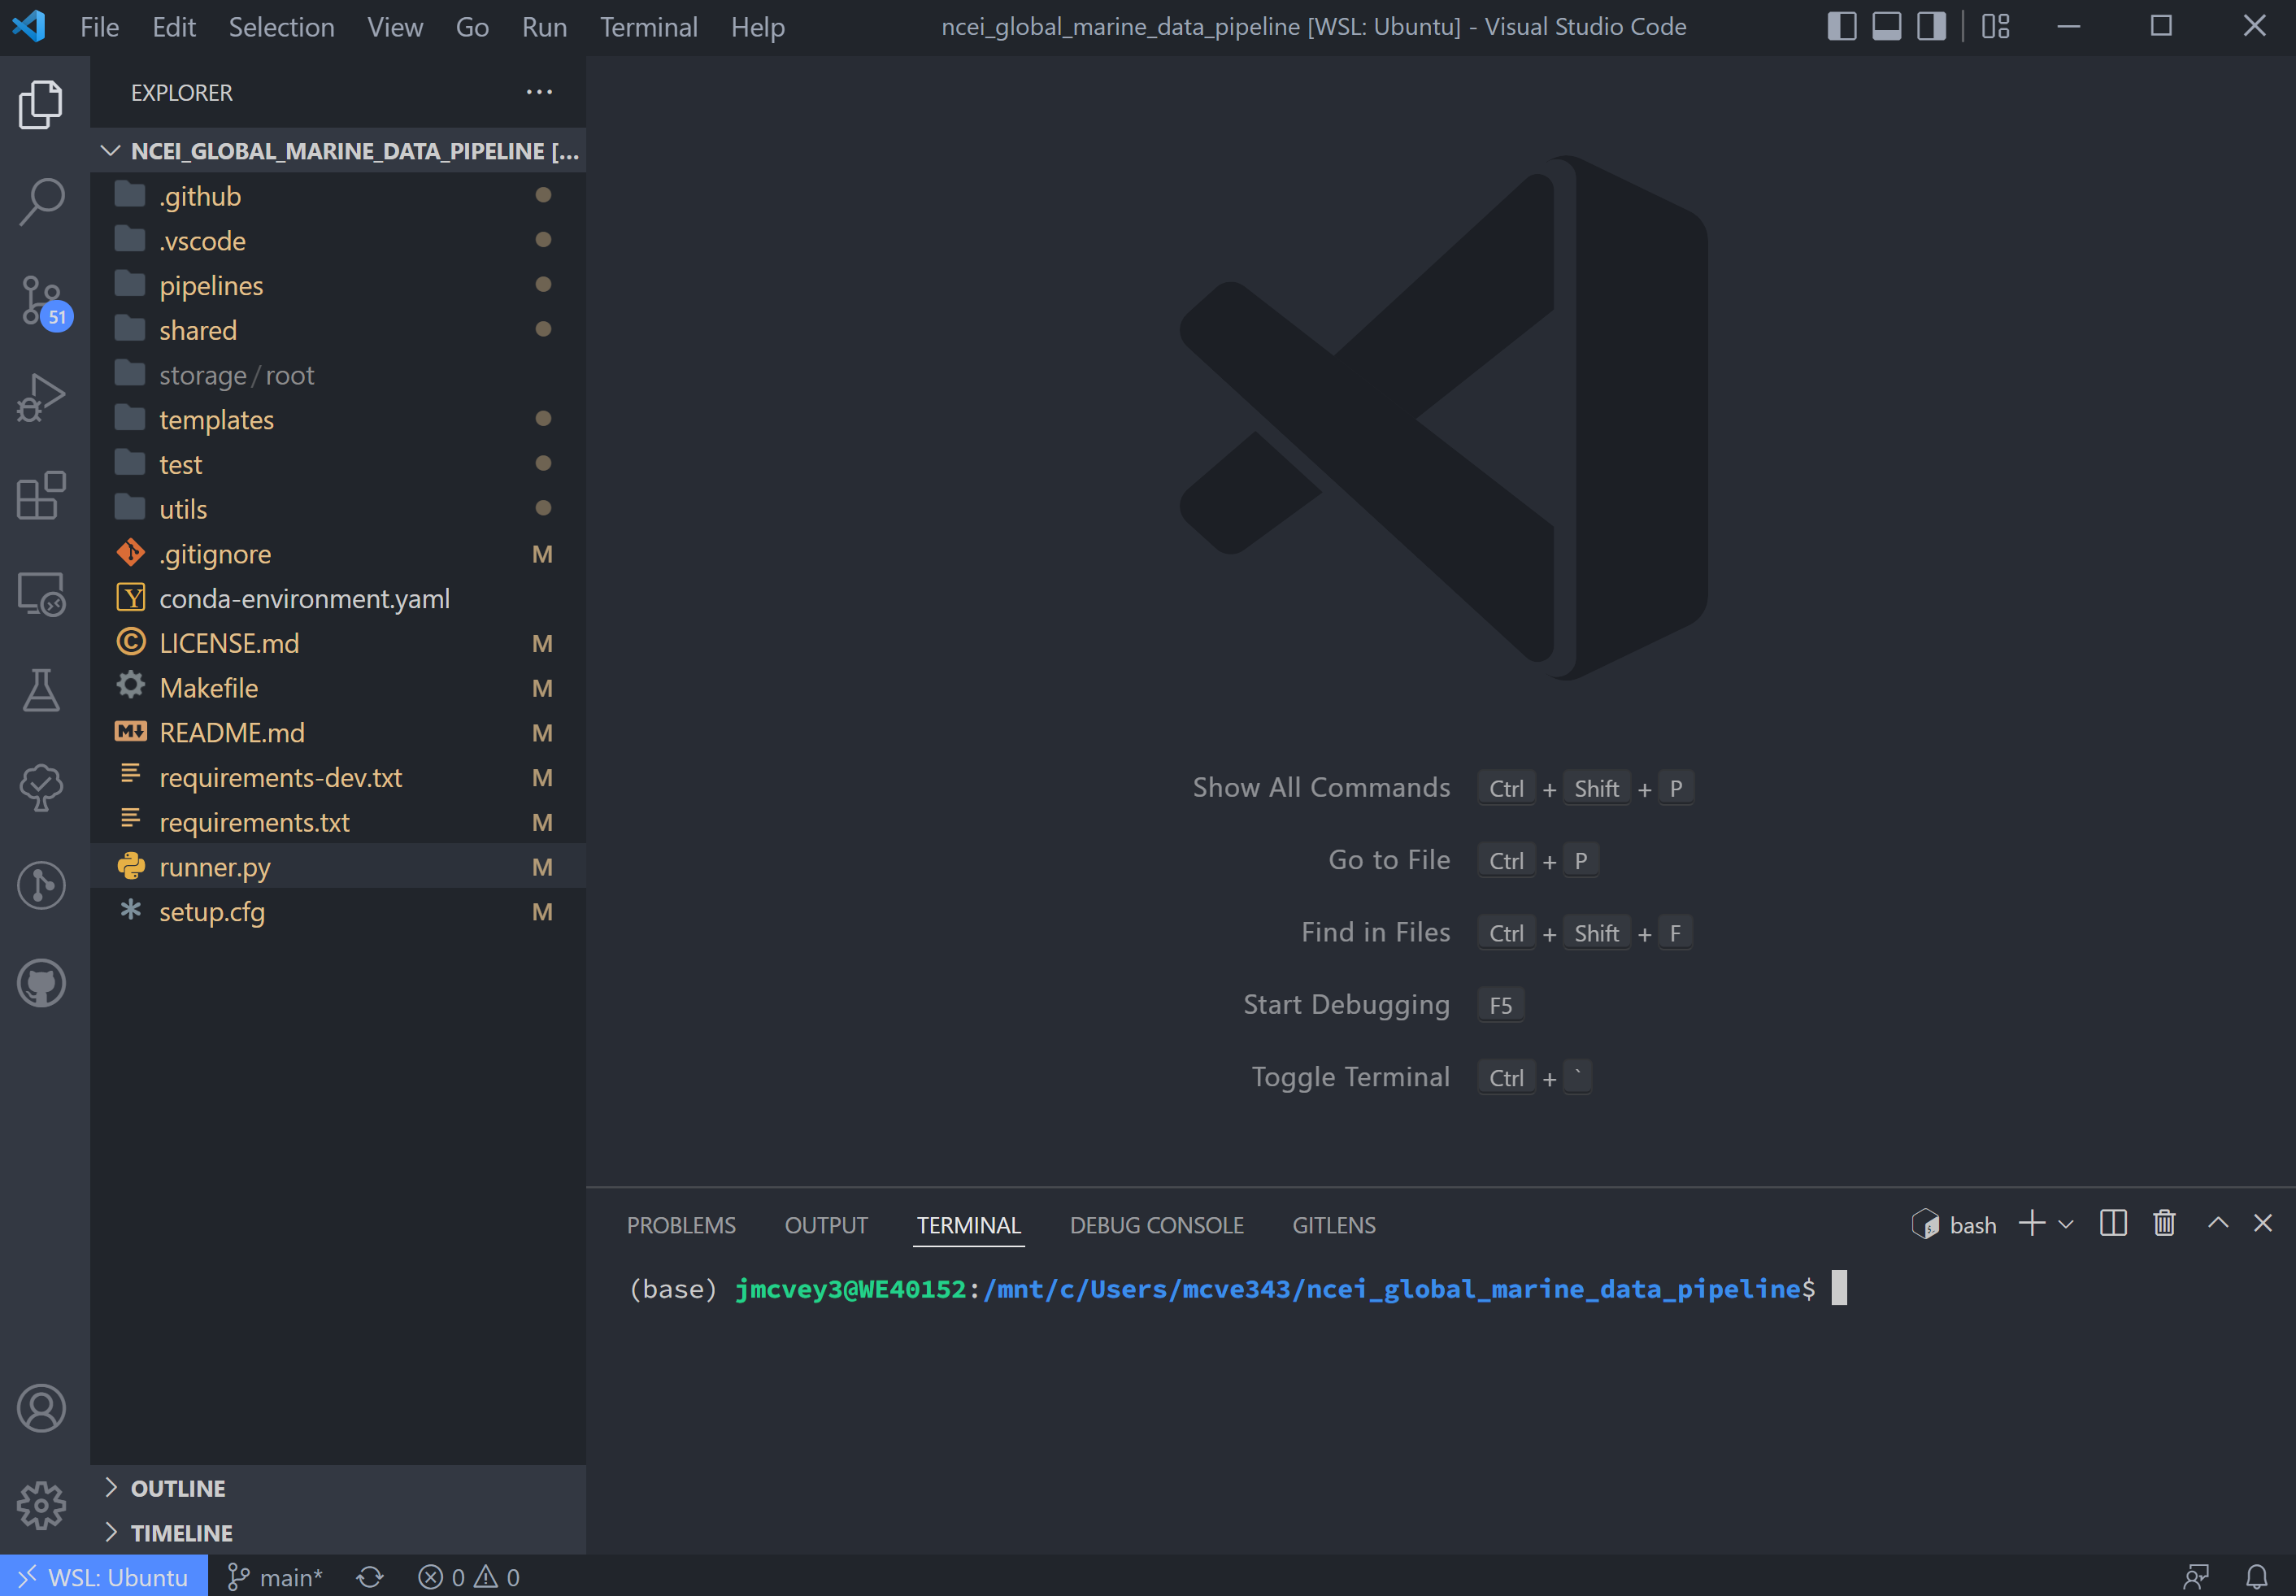Open the Remote Explorer view

click(41, 594)
